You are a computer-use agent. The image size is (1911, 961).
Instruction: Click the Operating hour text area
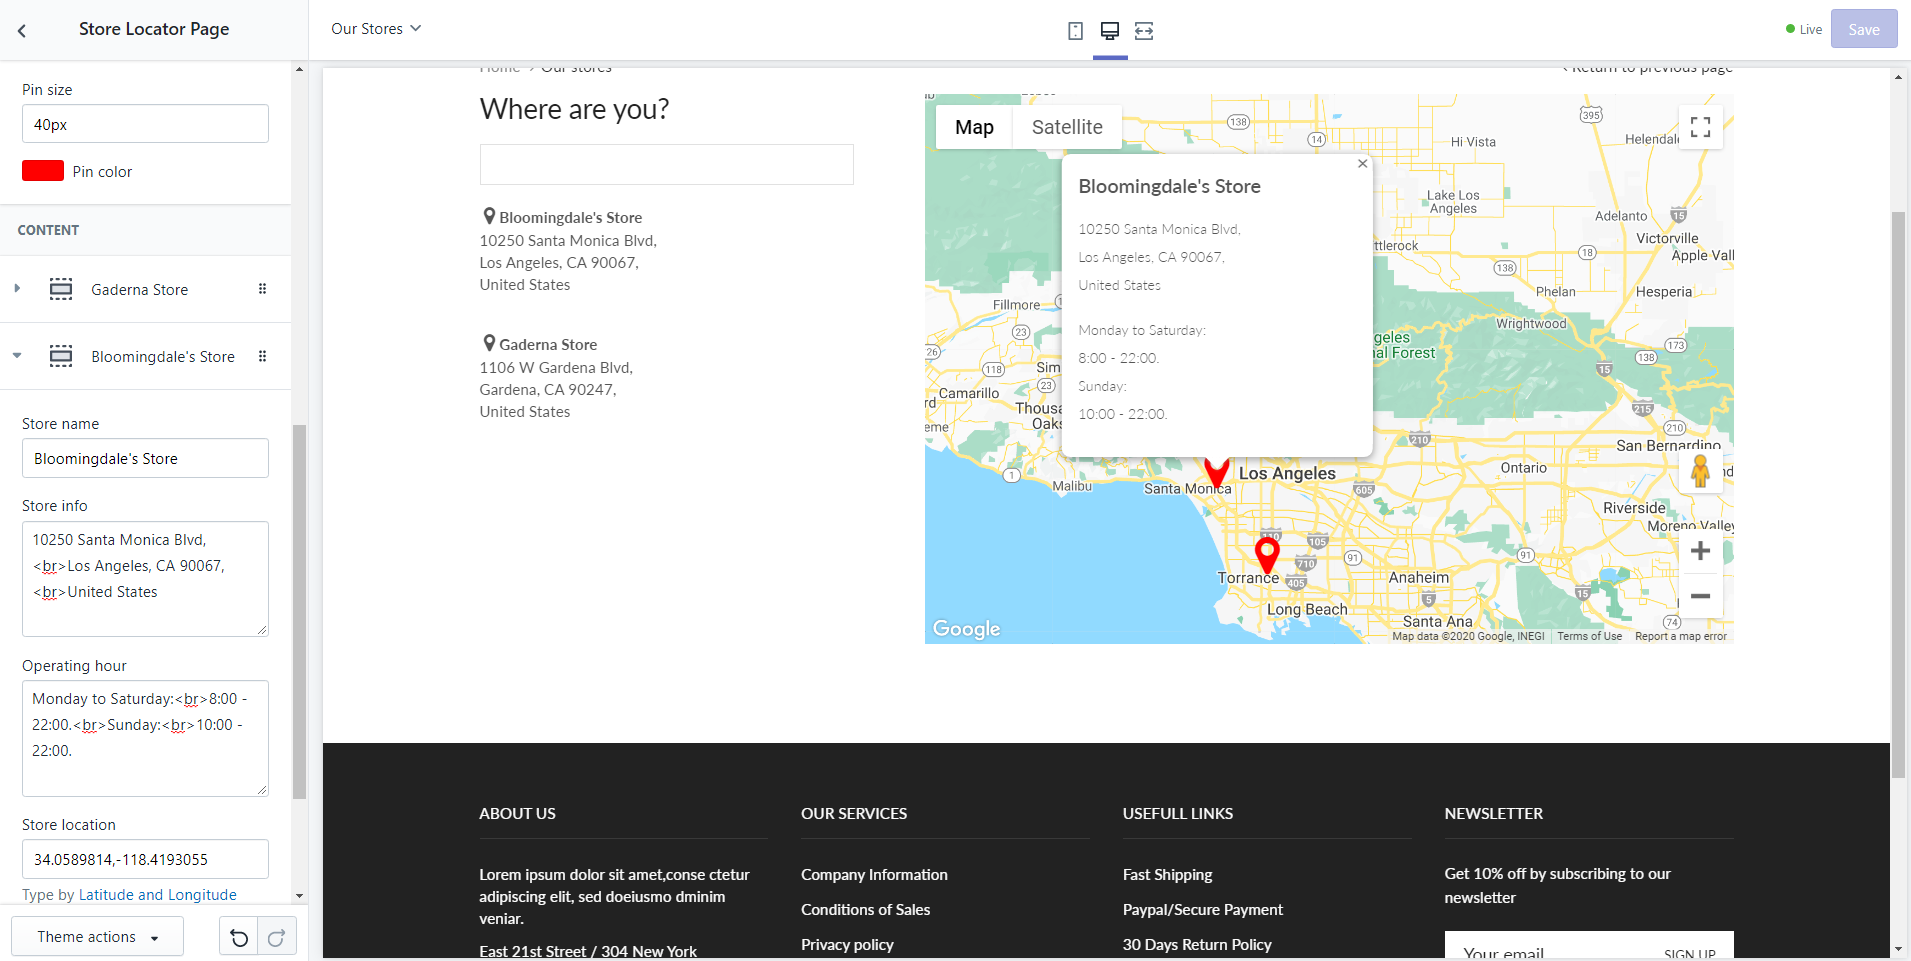click(145, 738)
